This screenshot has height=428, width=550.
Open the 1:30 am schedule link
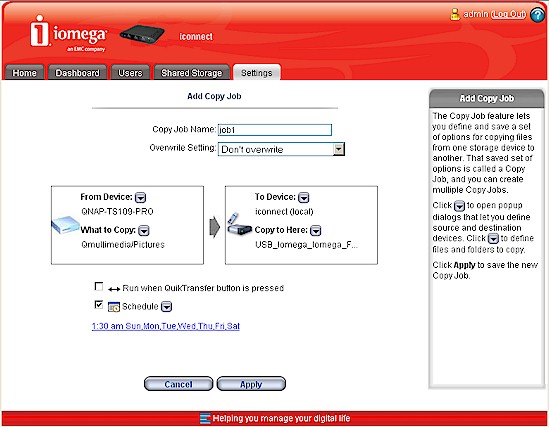pos(166,326)
